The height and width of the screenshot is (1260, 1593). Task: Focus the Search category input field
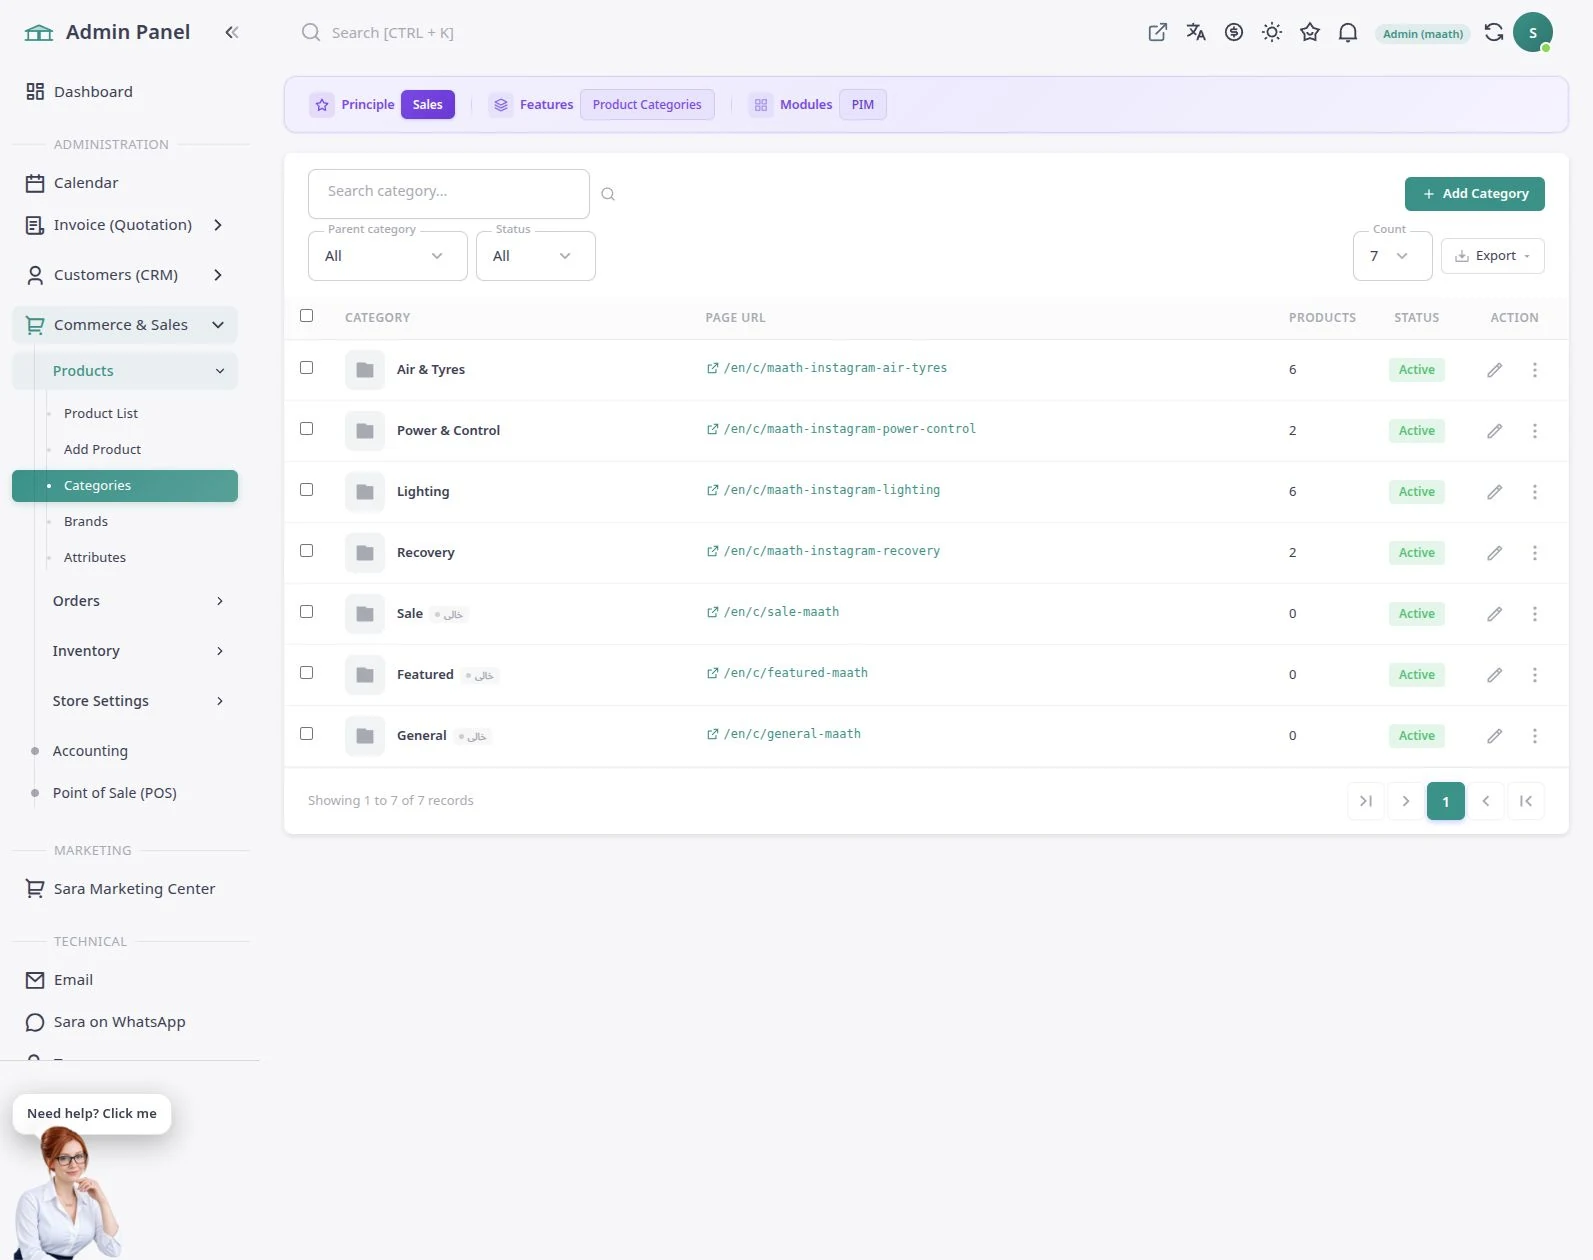click(449, 193)
